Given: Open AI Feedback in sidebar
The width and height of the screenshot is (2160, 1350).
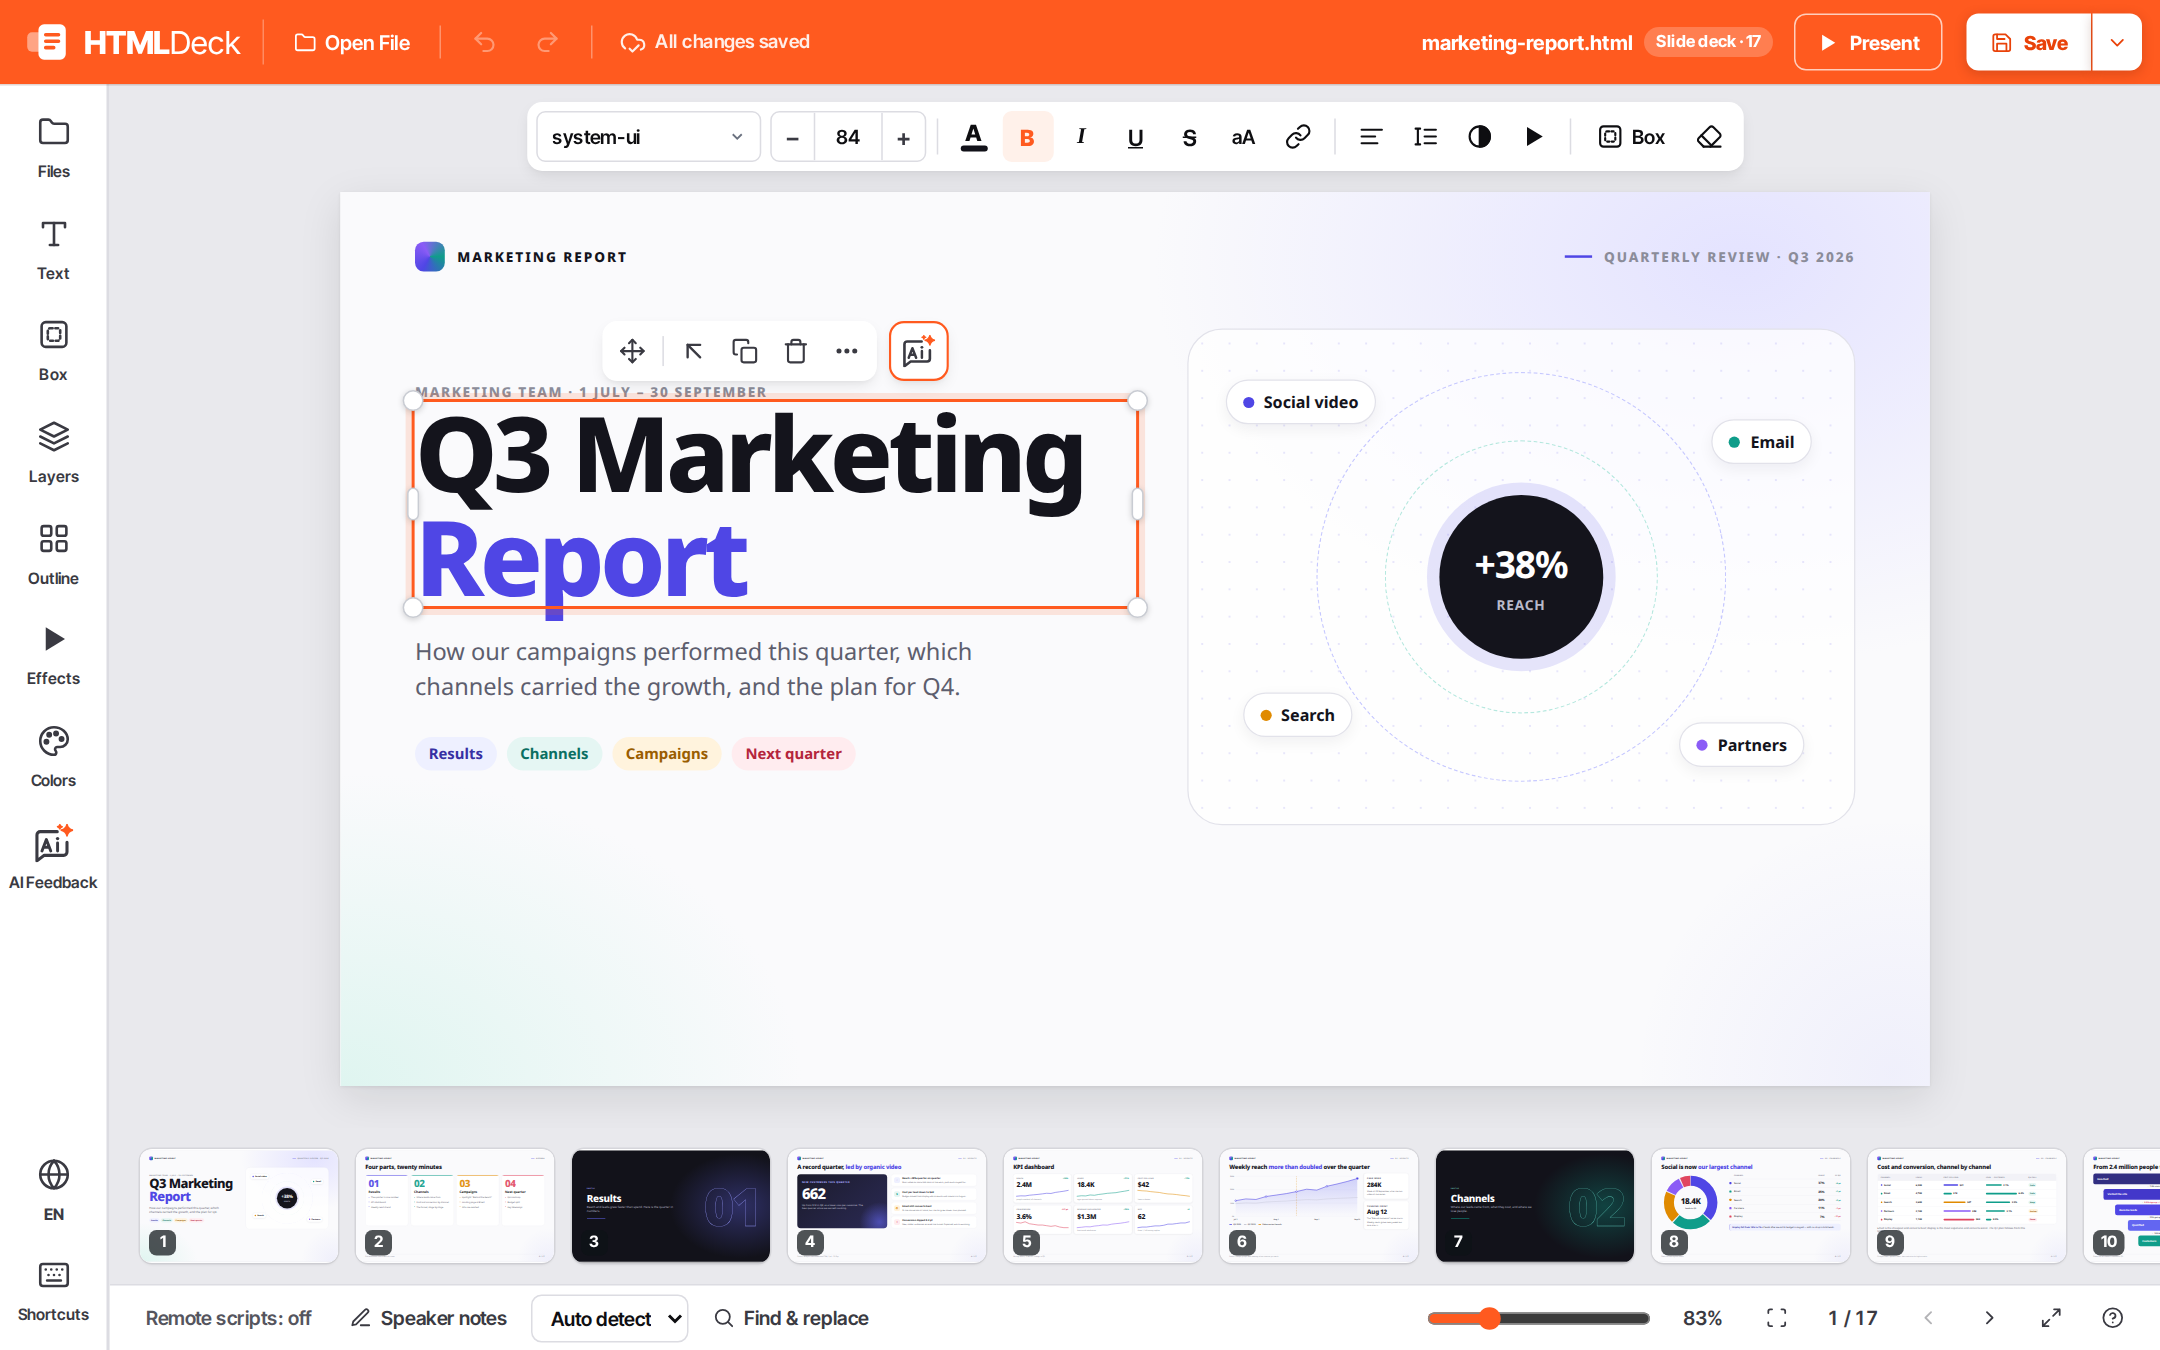Looking at the screenshot, I should [53, 859].
